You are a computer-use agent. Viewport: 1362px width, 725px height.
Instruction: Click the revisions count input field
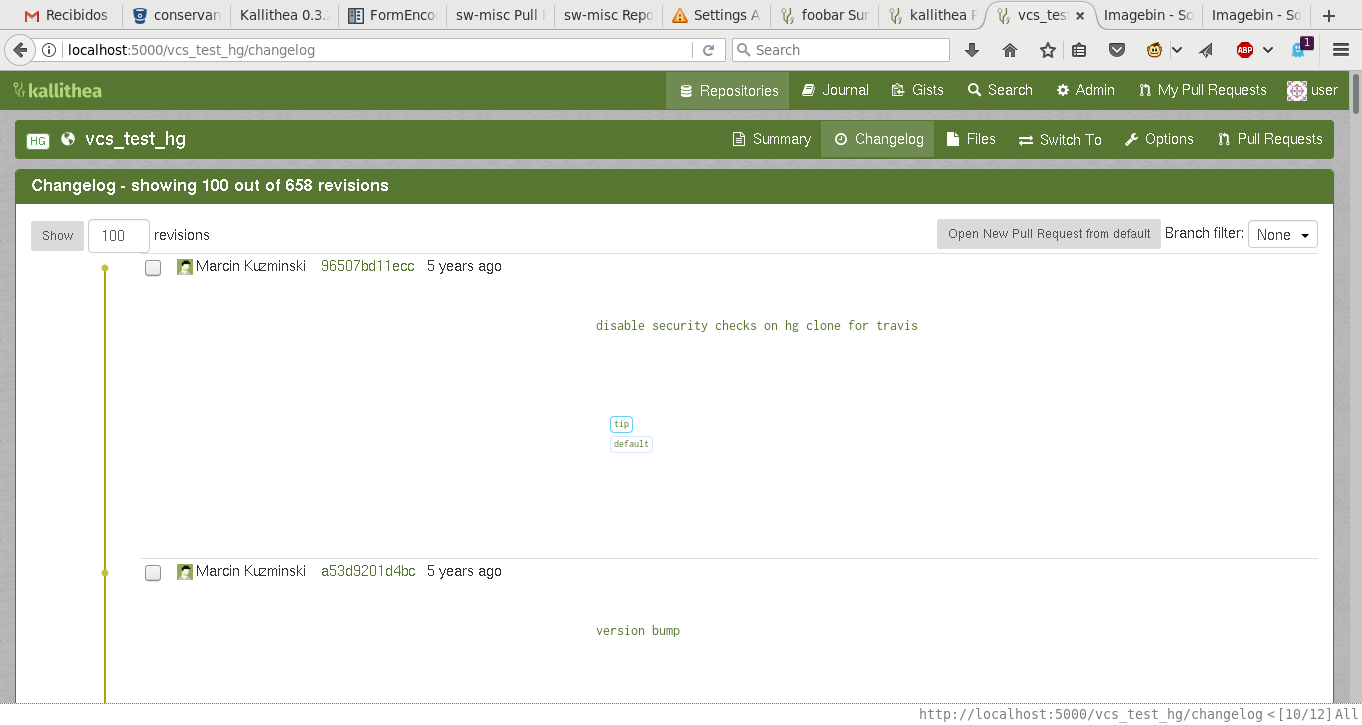click(x=119, y=236)
